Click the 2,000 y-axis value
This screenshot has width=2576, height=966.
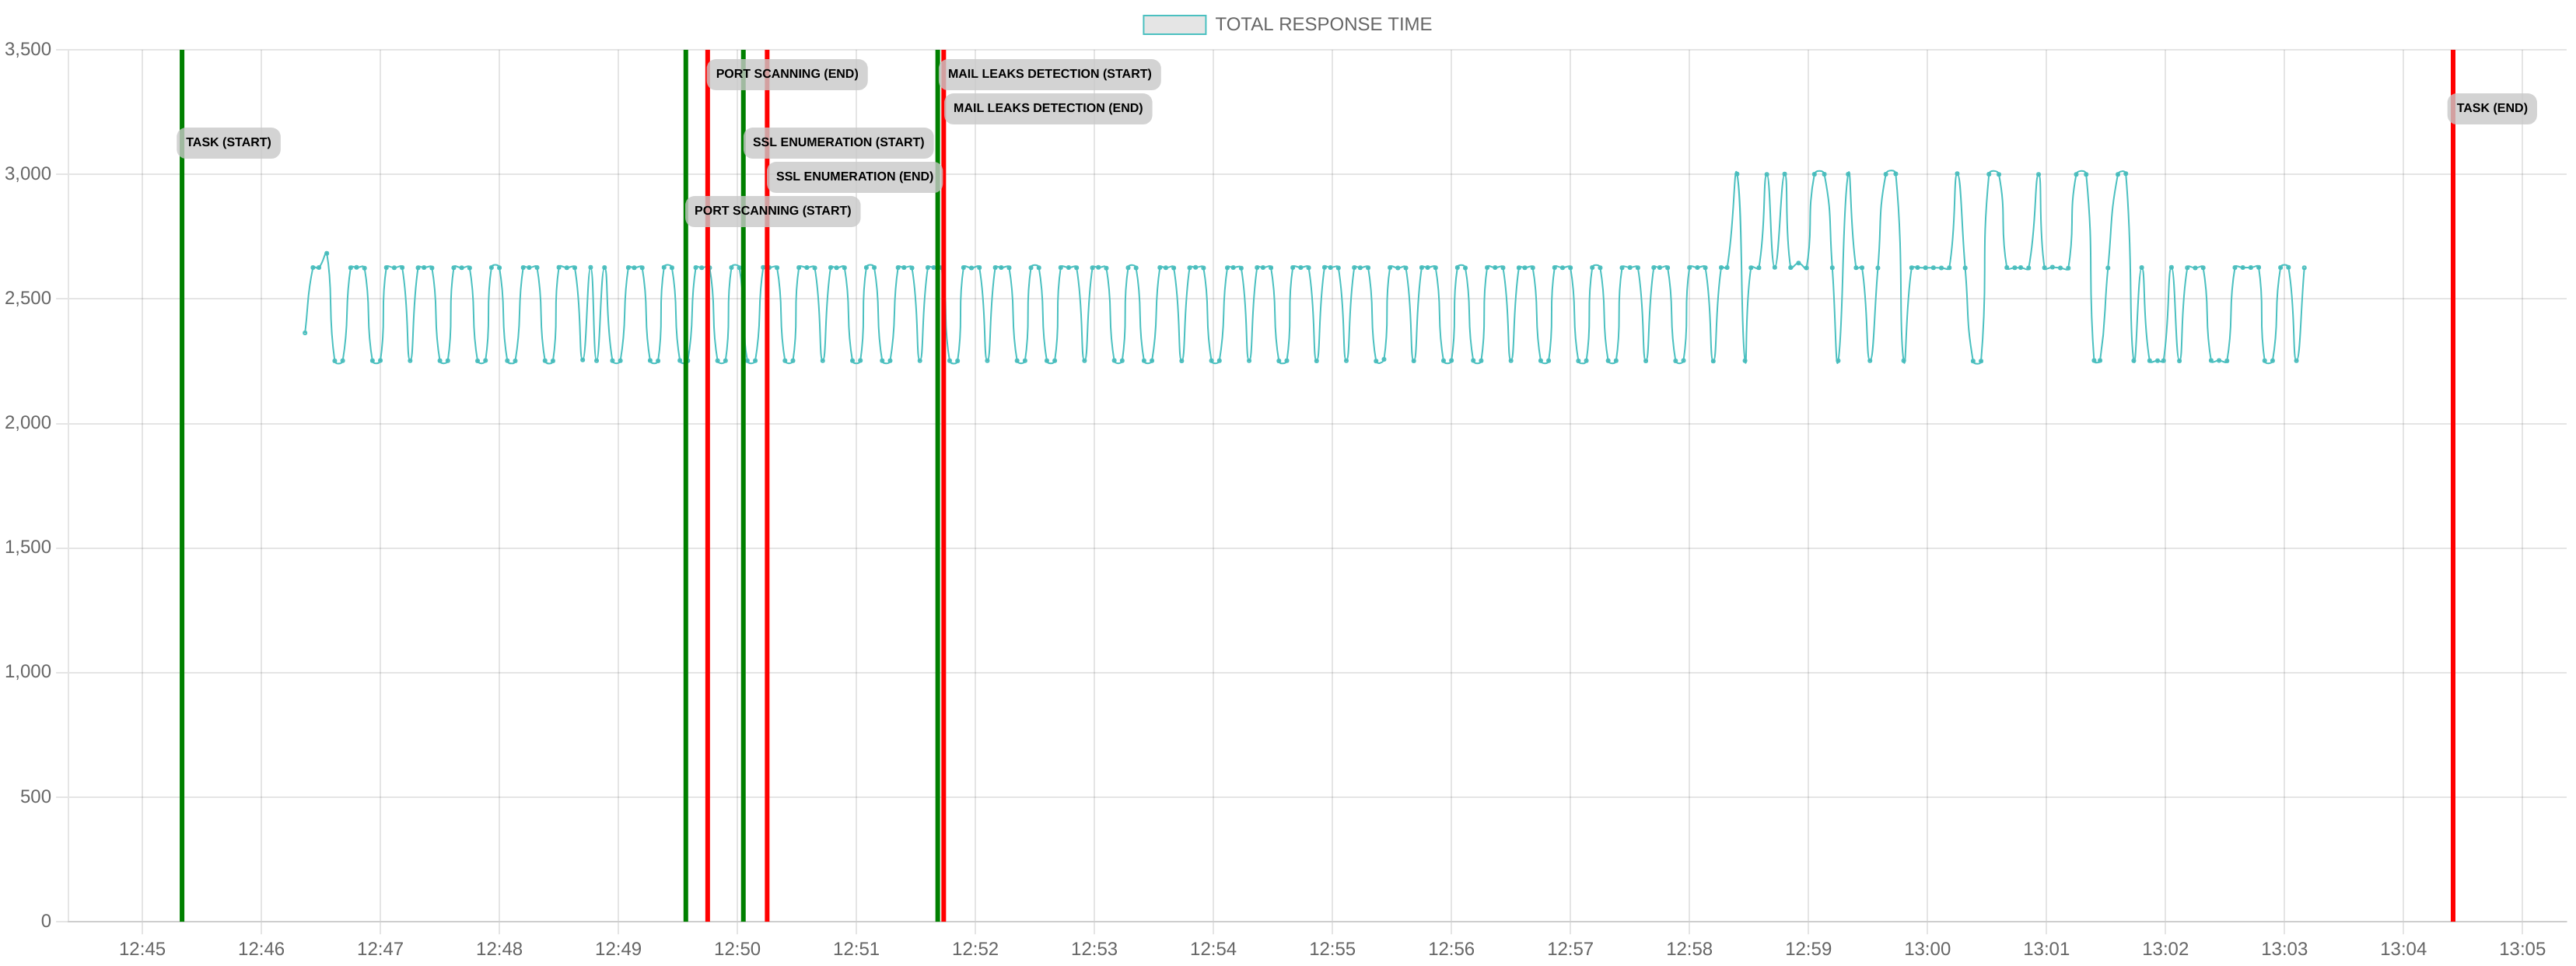(28, 423)
